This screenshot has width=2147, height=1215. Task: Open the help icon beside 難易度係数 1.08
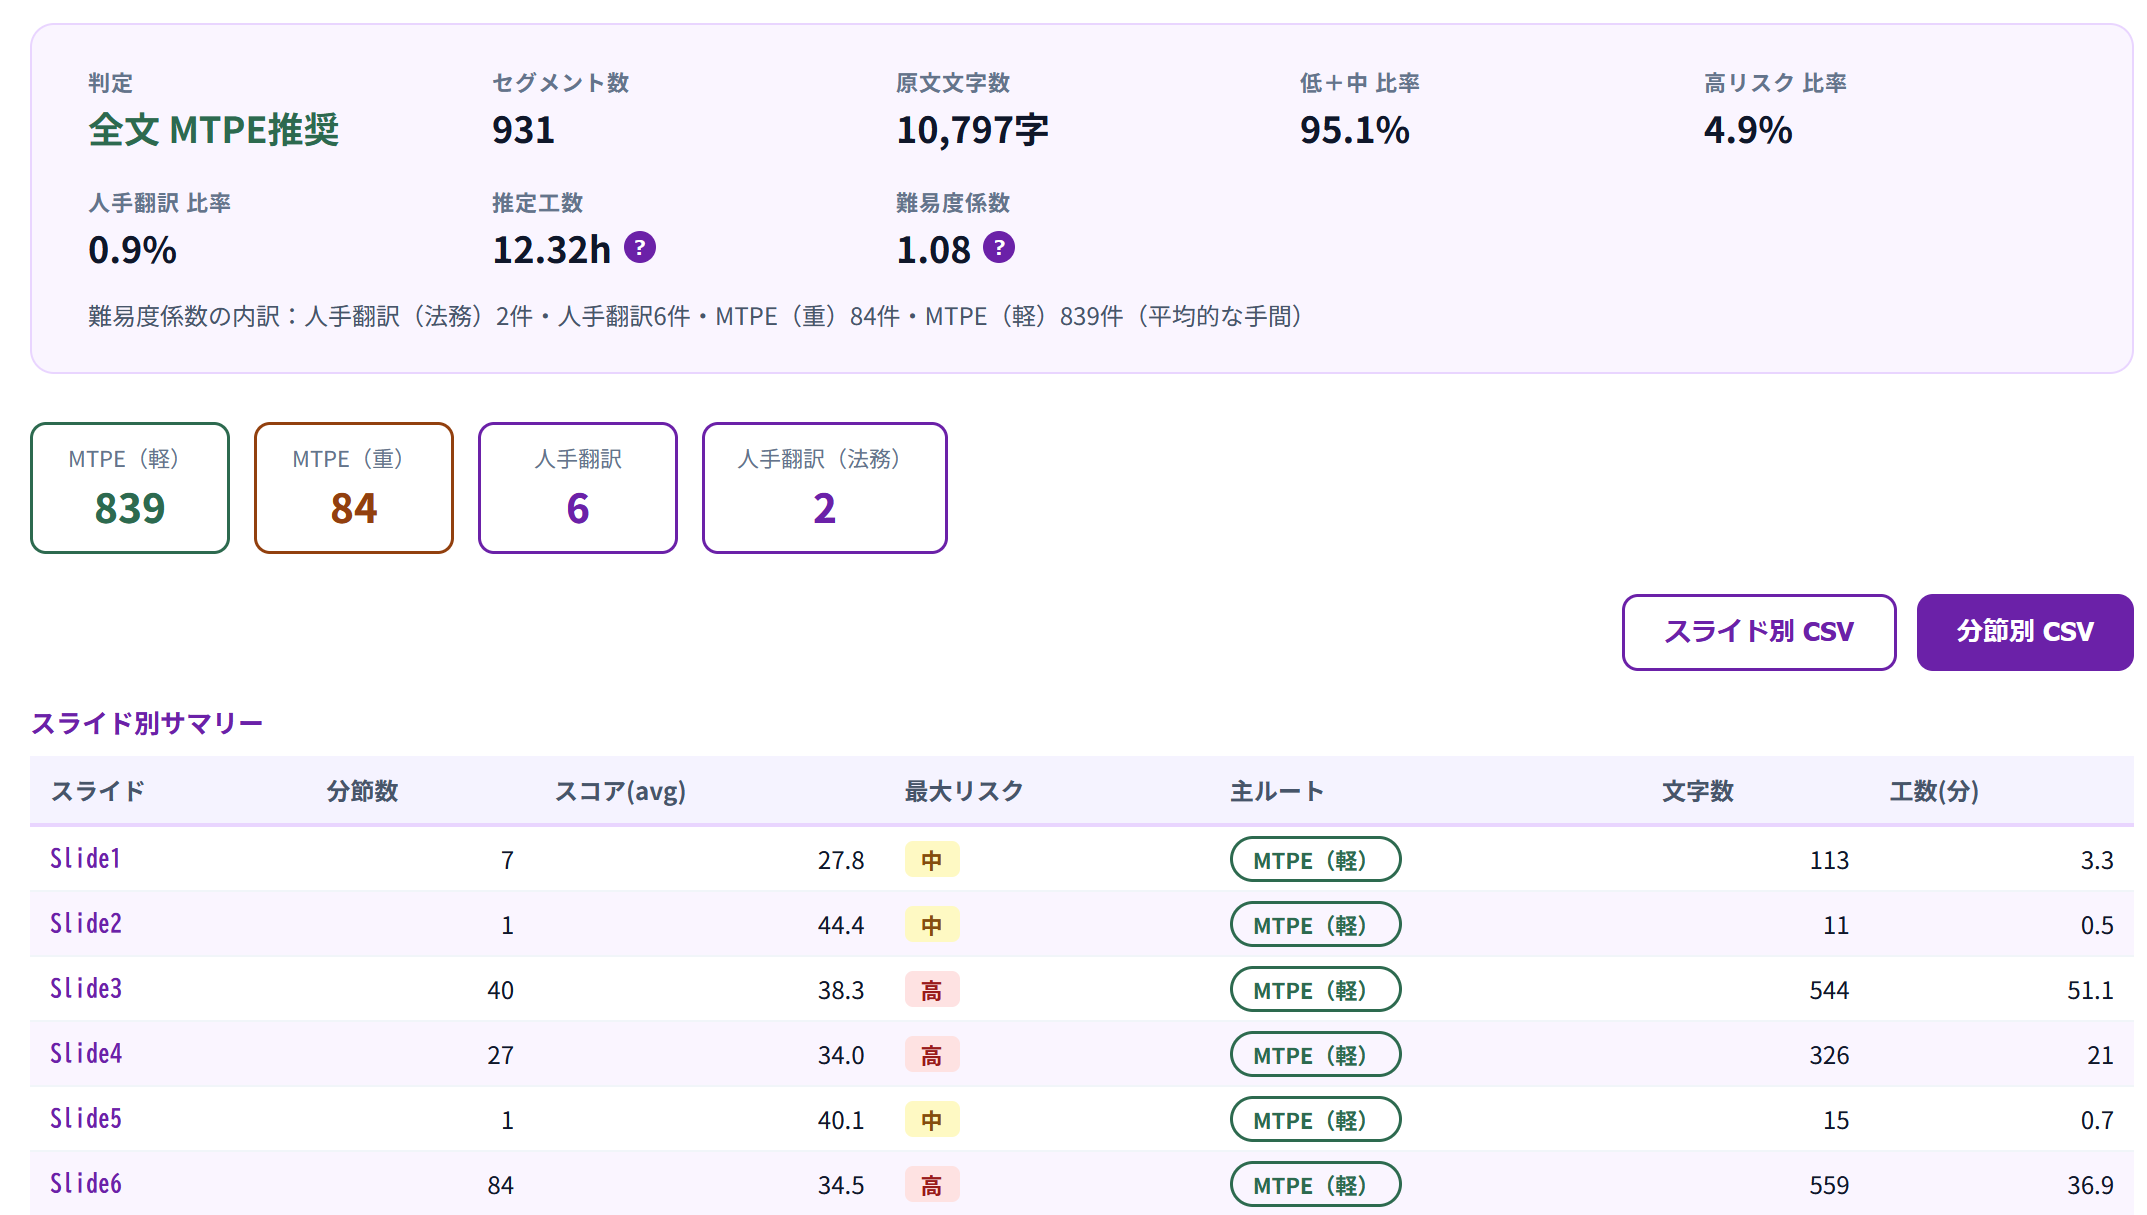(999, 247)
